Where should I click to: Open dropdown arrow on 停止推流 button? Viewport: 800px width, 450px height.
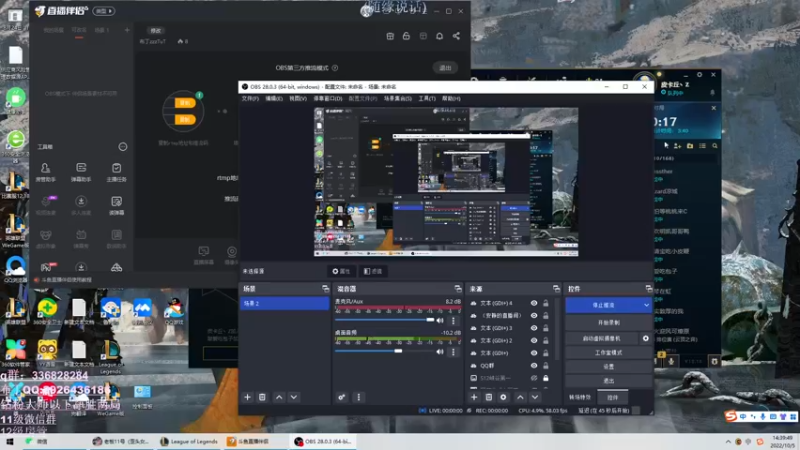click(646, 305)
